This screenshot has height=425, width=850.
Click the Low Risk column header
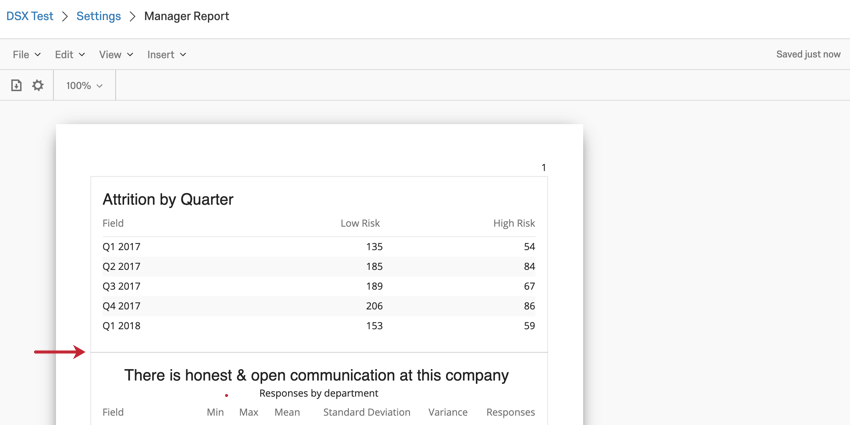[360, 223]
